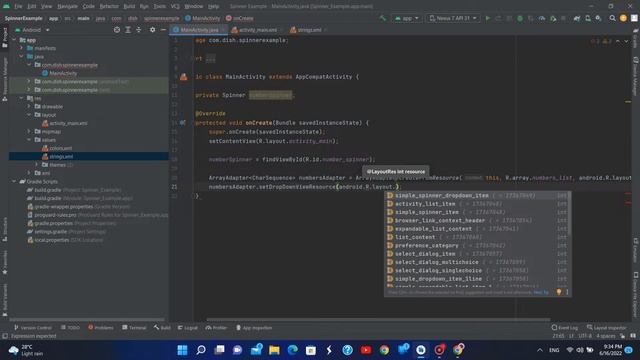Click the onCreate breadcrumb
Screen dimensions: 640x360
pyautogui.click(x=240, y=18)
